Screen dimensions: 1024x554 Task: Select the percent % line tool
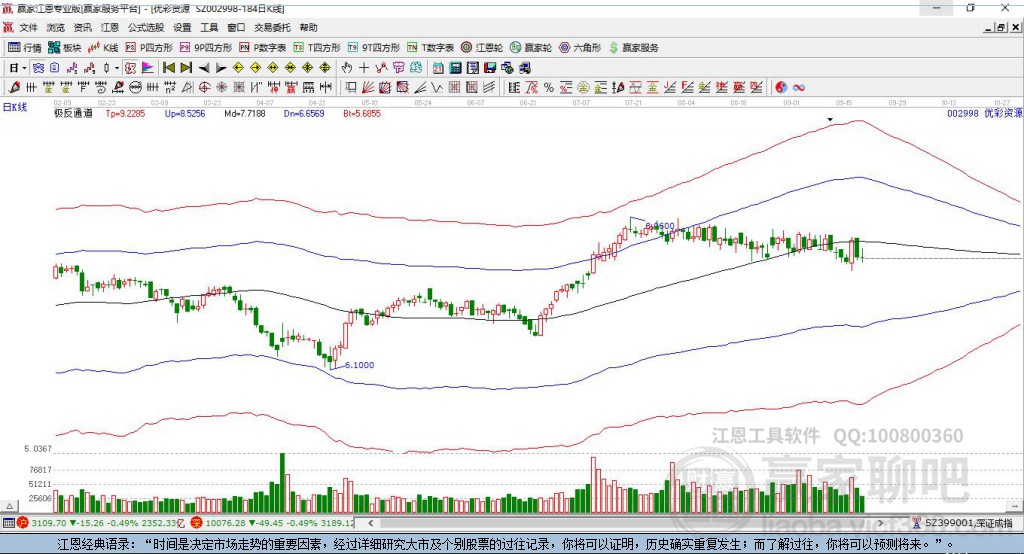tap(549, 87)
